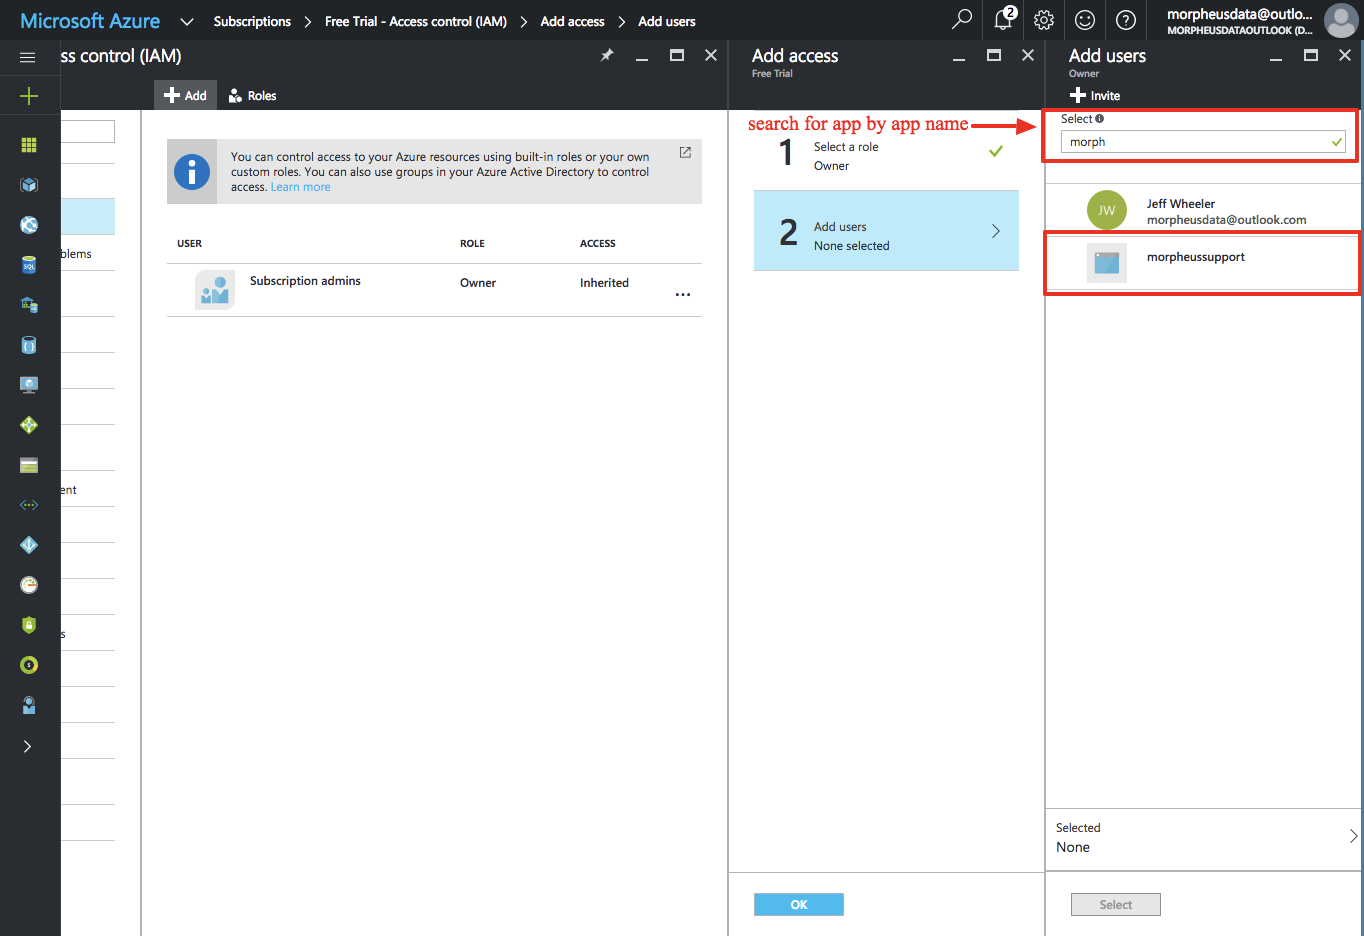Viewport: 1364px width, 936px height.
Task: Click the Select info tooltip icon
Action: (1100, 119)
